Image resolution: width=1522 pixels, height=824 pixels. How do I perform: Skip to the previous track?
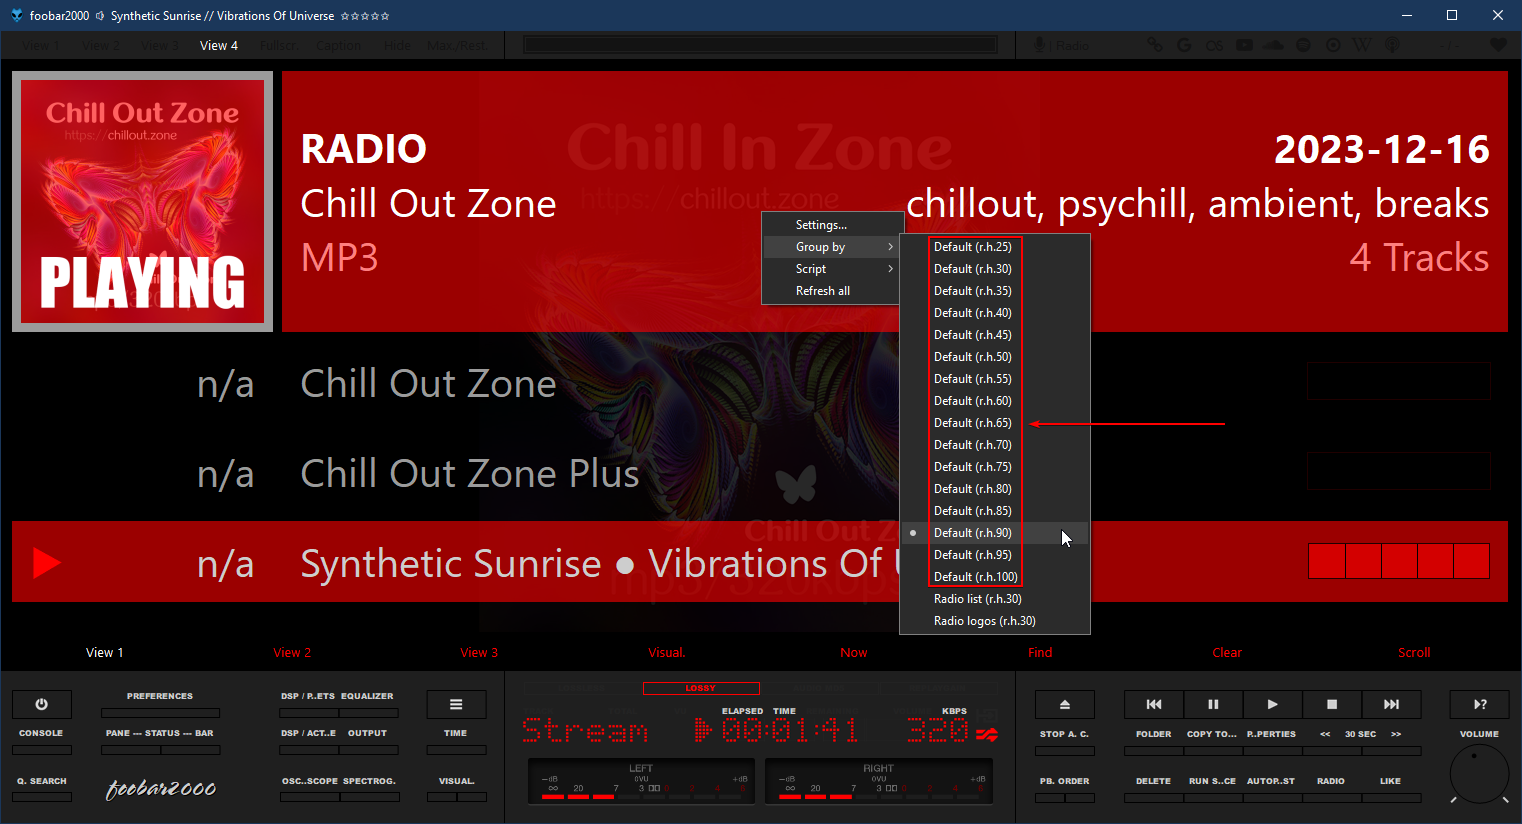1153,705
